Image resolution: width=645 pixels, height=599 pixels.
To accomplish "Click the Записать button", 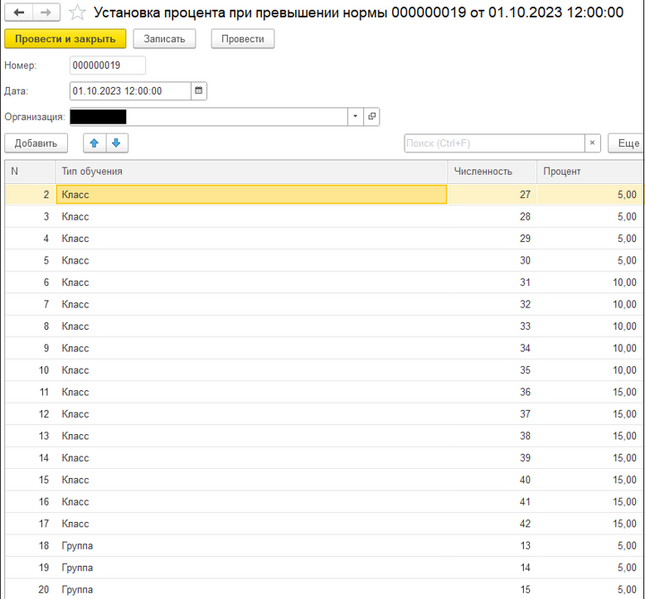I will click(x=165, y=39).
